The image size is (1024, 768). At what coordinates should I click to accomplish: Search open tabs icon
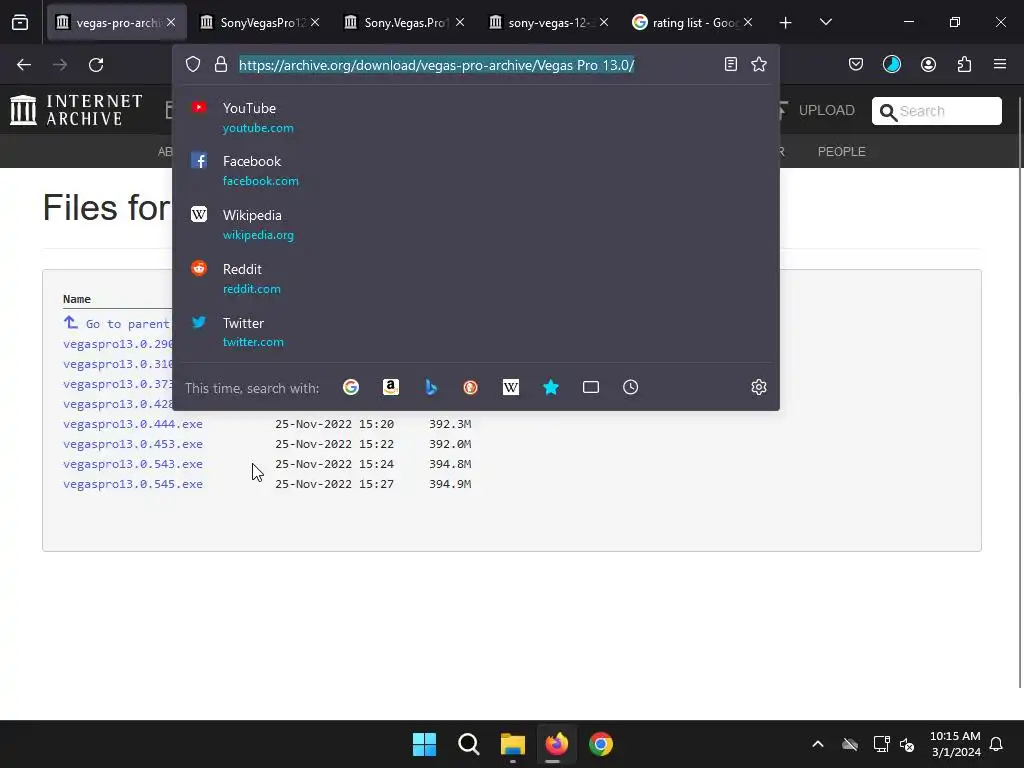pos(590,387)
